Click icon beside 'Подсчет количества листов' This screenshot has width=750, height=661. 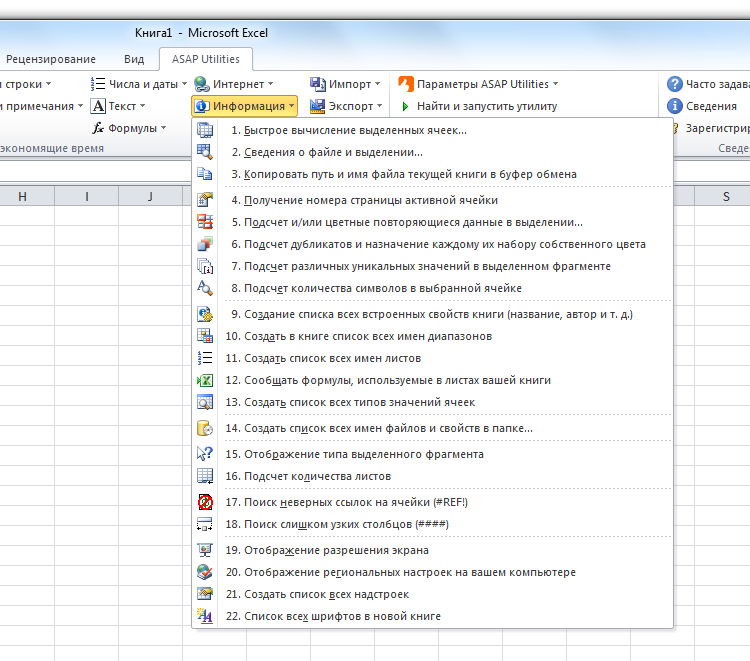pos(205,476)
